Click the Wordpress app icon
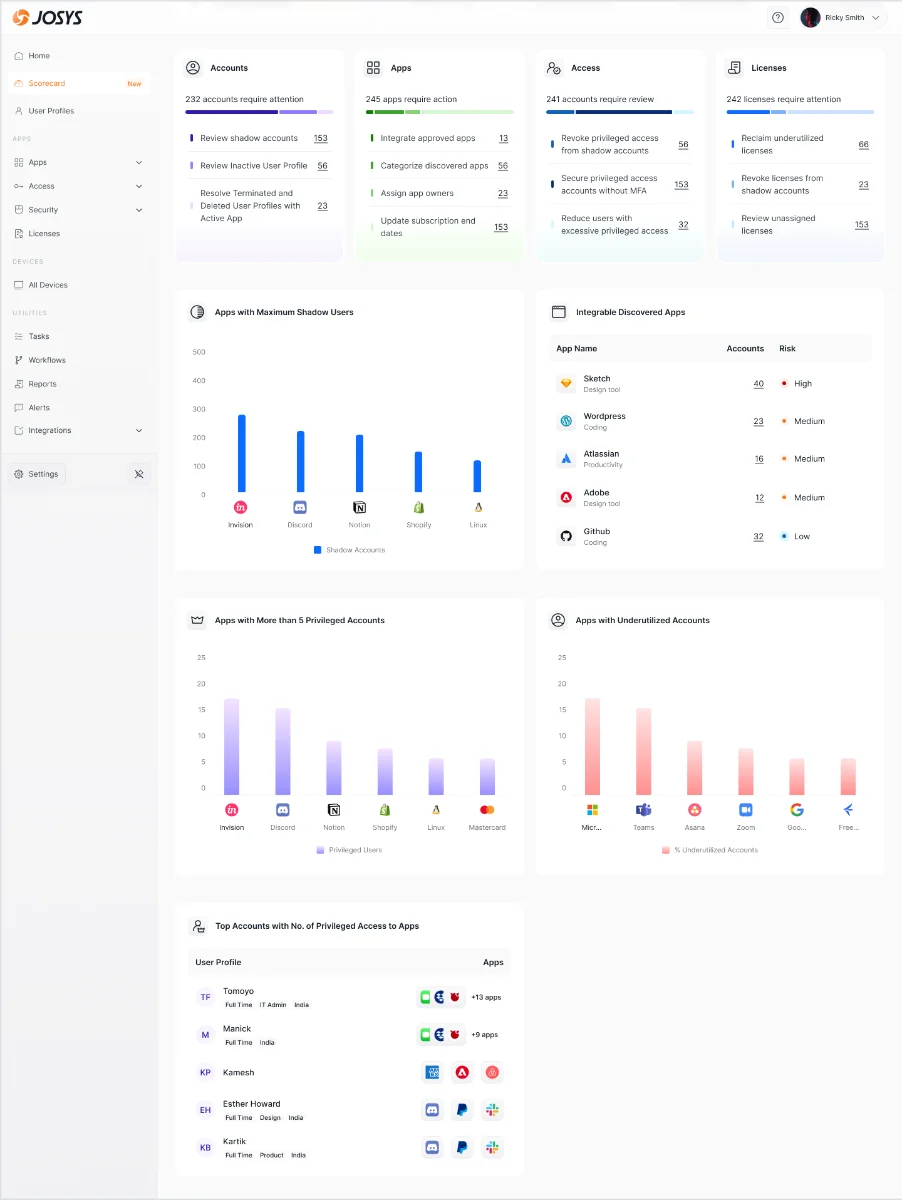902x1200 pixels. pyautogui.click(x=565, y=421)
